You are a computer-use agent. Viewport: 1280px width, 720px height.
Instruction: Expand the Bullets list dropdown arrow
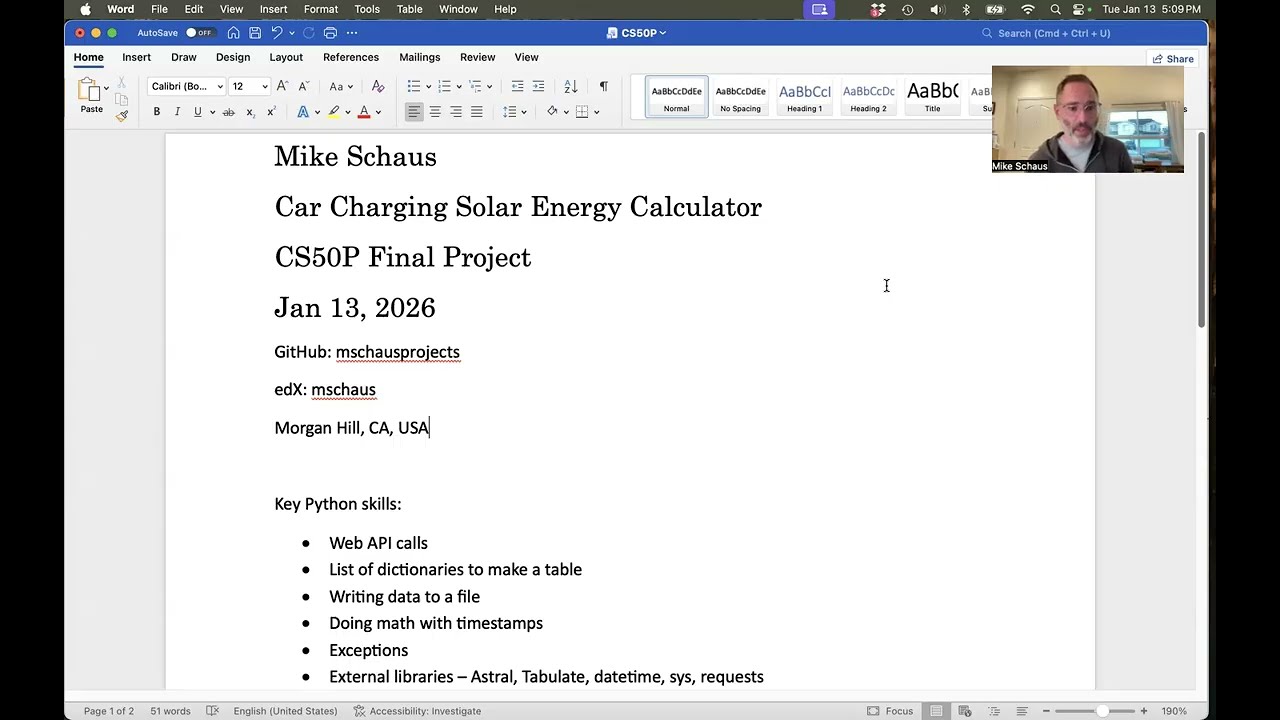[428, 87]
